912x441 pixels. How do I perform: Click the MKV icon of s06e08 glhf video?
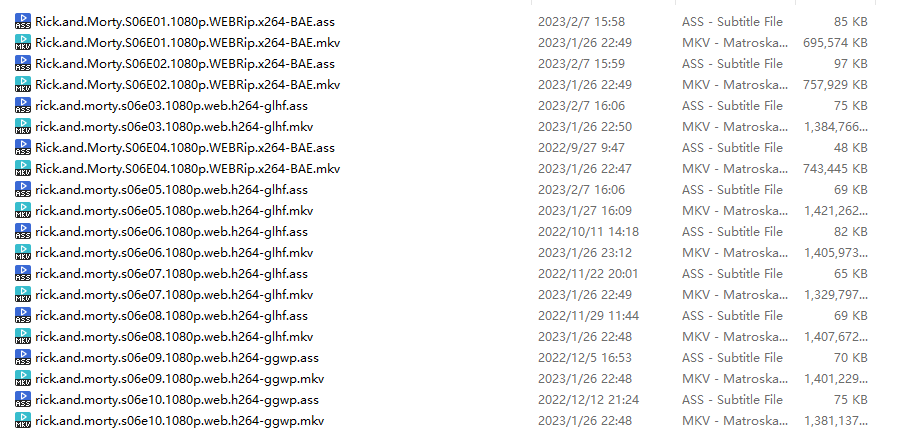[x=23, y=337]
